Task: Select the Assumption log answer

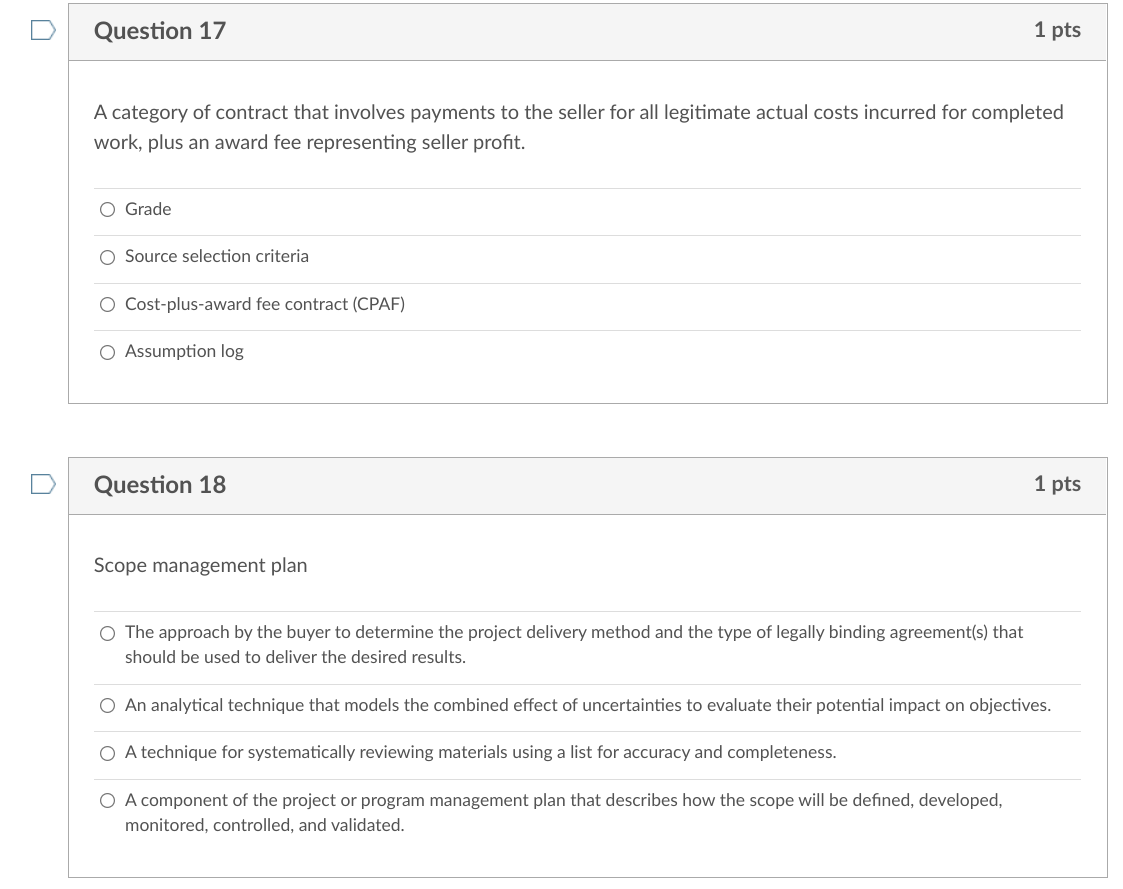Action: point(107,351)
